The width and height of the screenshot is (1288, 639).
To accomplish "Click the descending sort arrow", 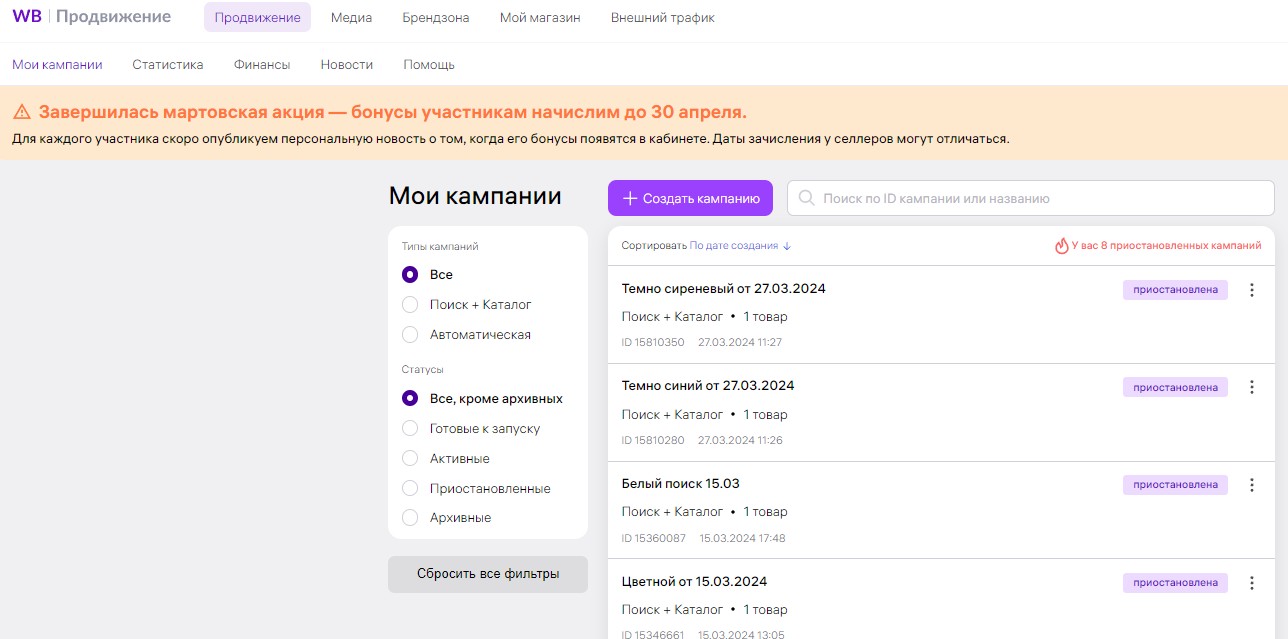I will tap(785, 244).
